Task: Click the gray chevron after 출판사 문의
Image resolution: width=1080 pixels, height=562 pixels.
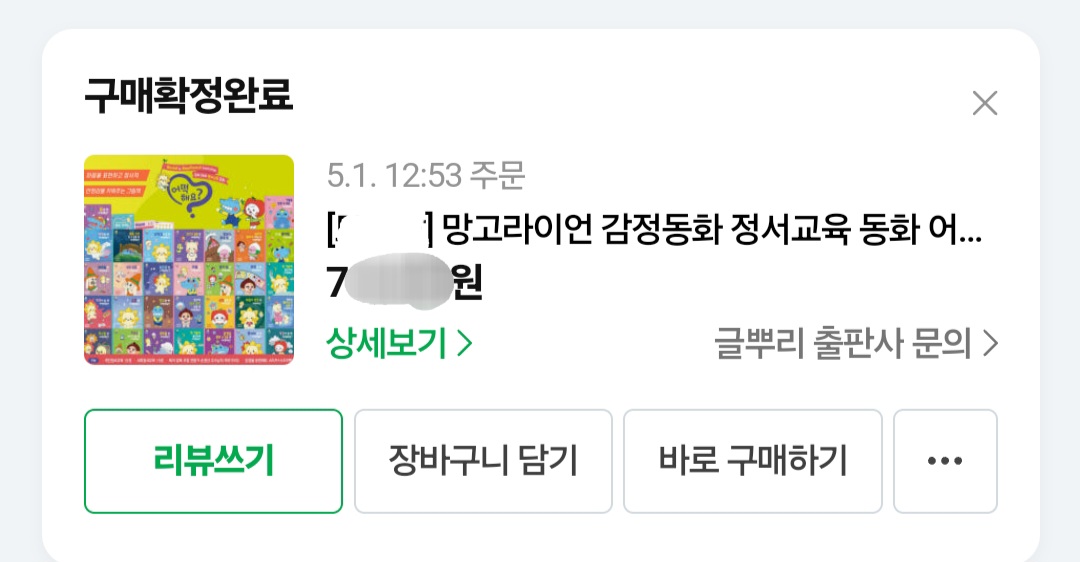Action: coord(990,344)
